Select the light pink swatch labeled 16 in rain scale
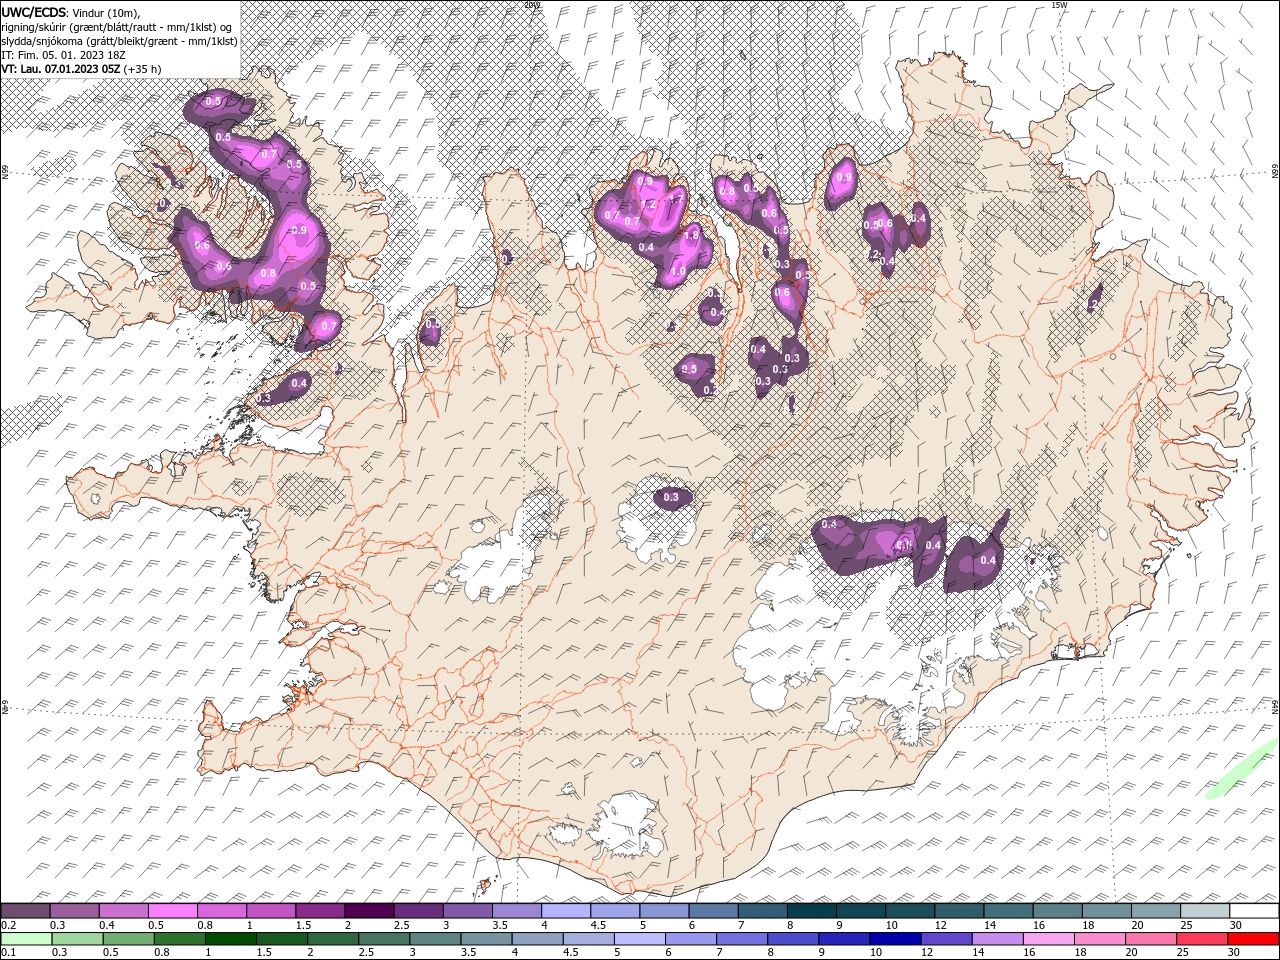This screenshot has height=960, width=1280. (1049, 939)
